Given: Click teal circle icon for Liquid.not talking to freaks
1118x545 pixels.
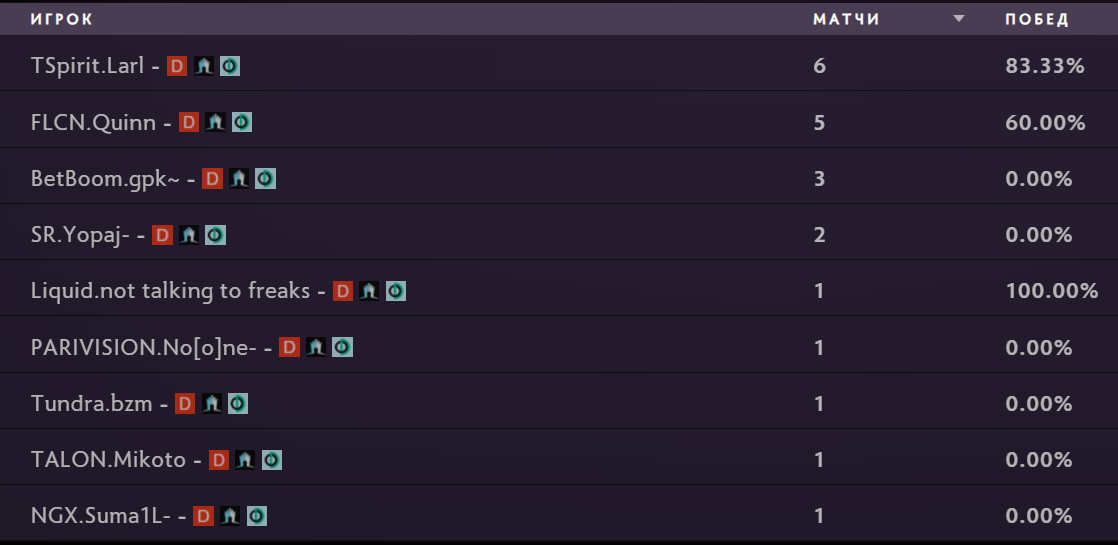Looking at the screenshot, I should [396, 291].
